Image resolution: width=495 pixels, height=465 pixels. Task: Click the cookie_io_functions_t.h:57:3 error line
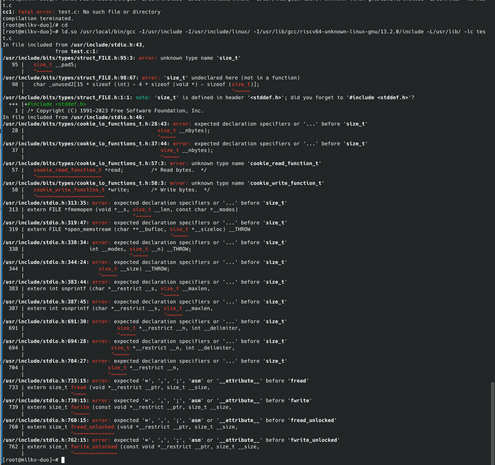point(162,163)
